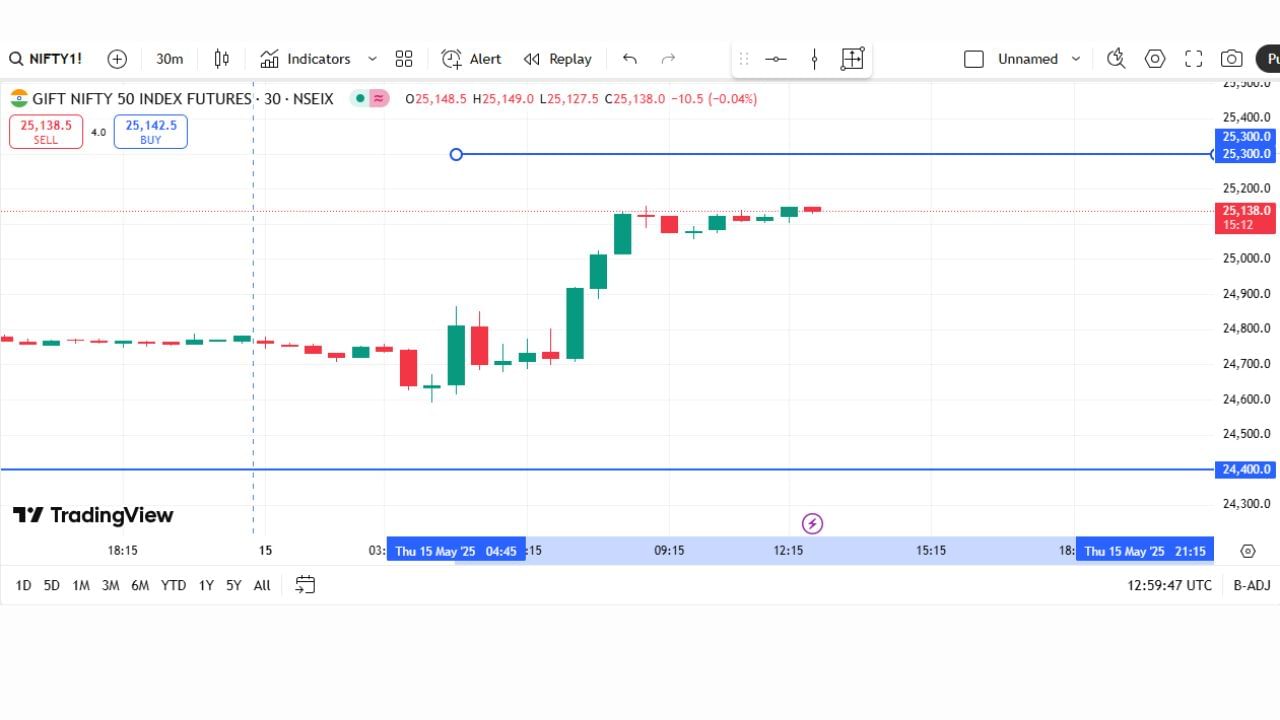This screenshot has height=720, width=1280.
Task: Toggle B-ADJ back adjustment
Action: (x=1252, y=585)
